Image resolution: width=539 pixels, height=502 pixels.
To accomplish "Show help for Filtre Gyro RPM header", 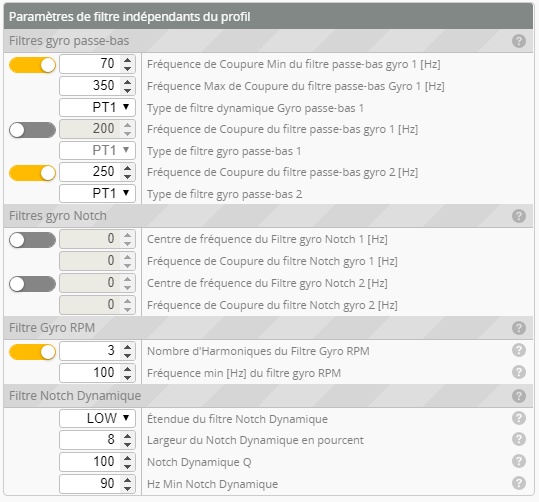I will click(519, 328).
